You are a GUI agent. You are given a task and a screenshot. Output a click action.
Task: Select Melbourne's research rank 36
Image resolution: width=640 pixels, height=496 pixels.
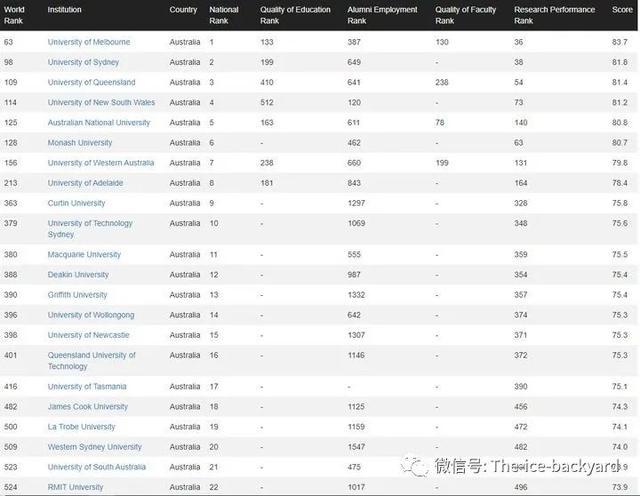click(518, 42)
